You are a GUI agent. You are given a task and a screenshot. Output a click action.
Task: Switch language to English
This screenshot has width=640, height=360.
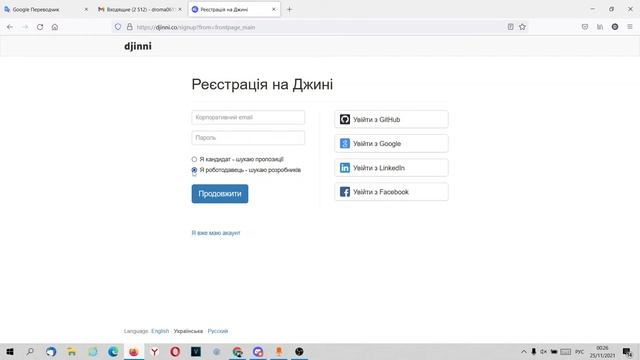(x=160, y=331)
